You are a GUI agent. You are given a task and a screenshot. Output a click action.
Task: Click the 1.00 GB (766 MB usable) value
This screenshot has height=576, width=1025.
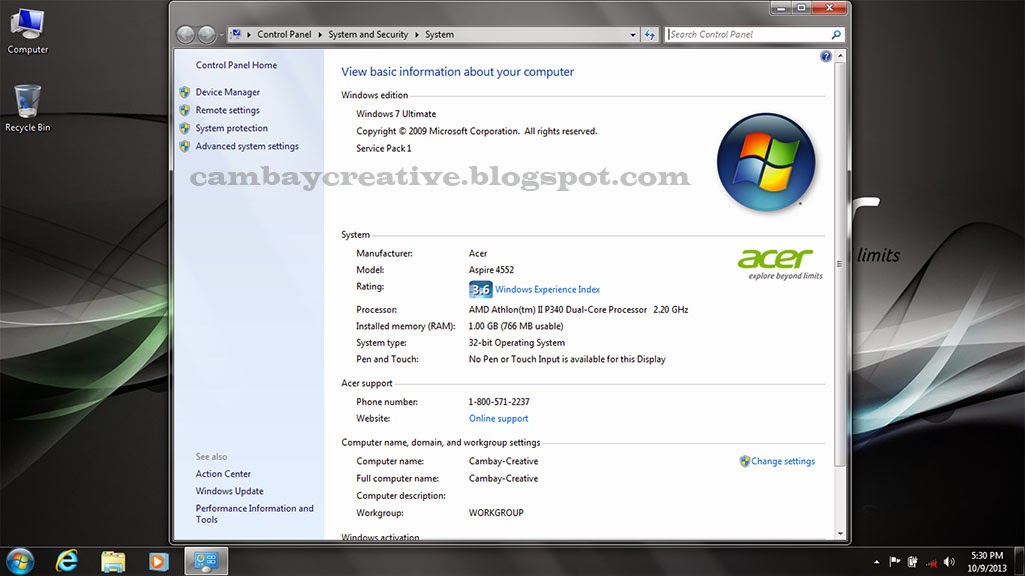click(516, 326)
